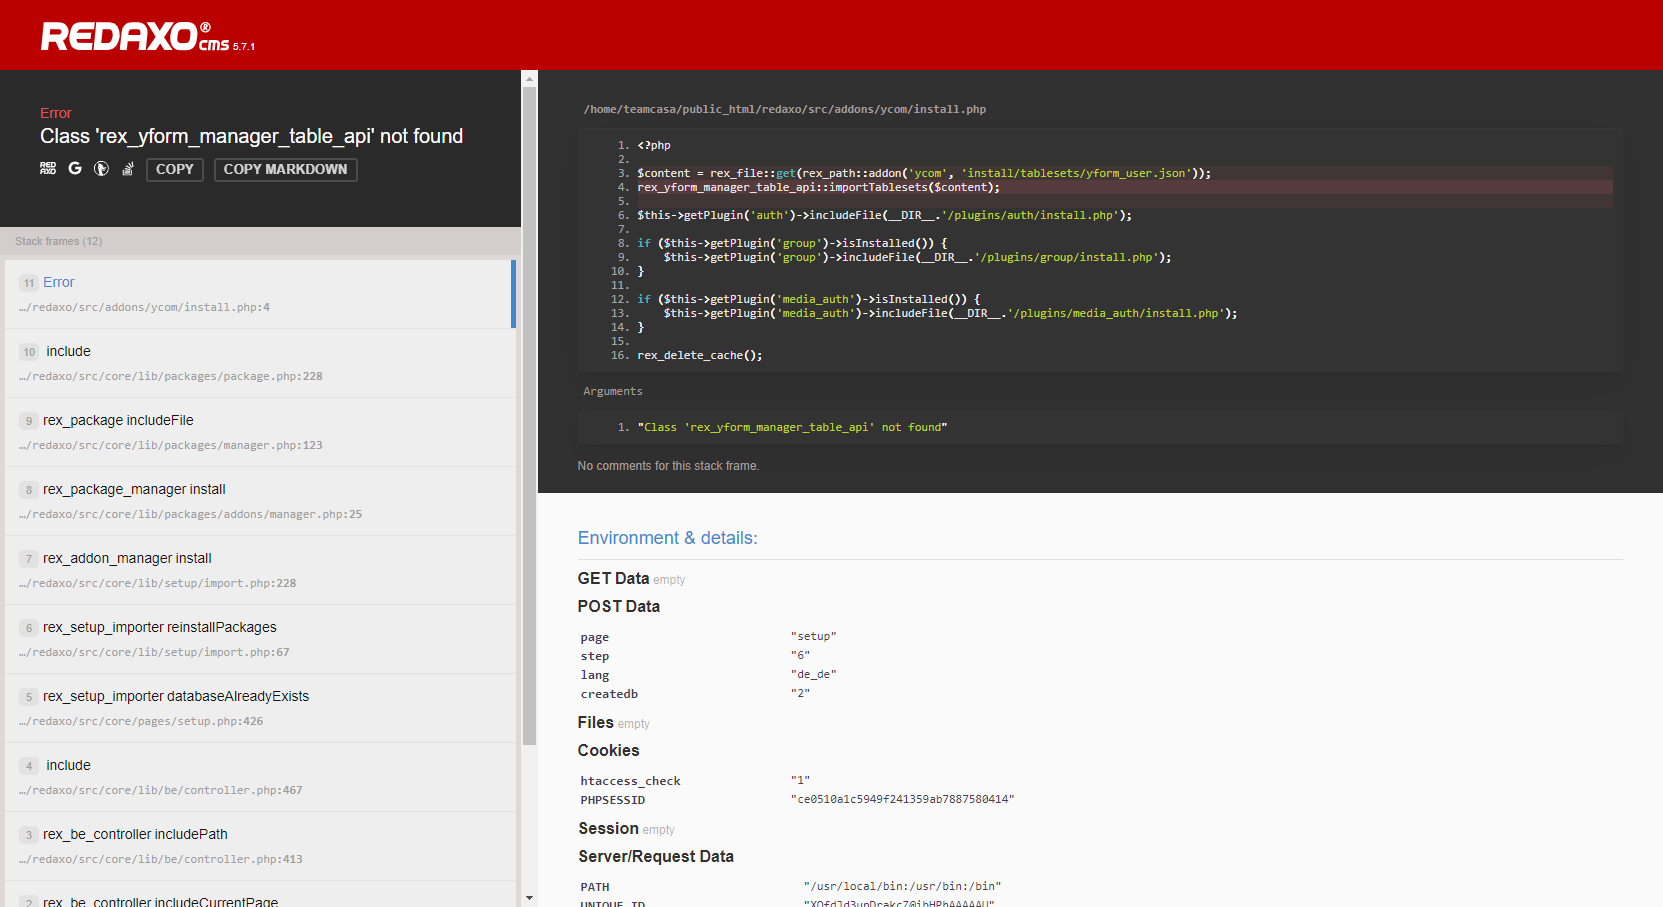Click 'Server/Request Data' heading
Screen dimensions: 1663x907
[x=656, y=856]
